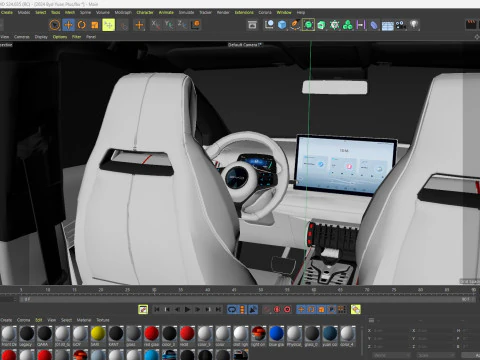Go to the end of the animation
480x360 pixels.
pyautogui.click(x=218, y=310)
